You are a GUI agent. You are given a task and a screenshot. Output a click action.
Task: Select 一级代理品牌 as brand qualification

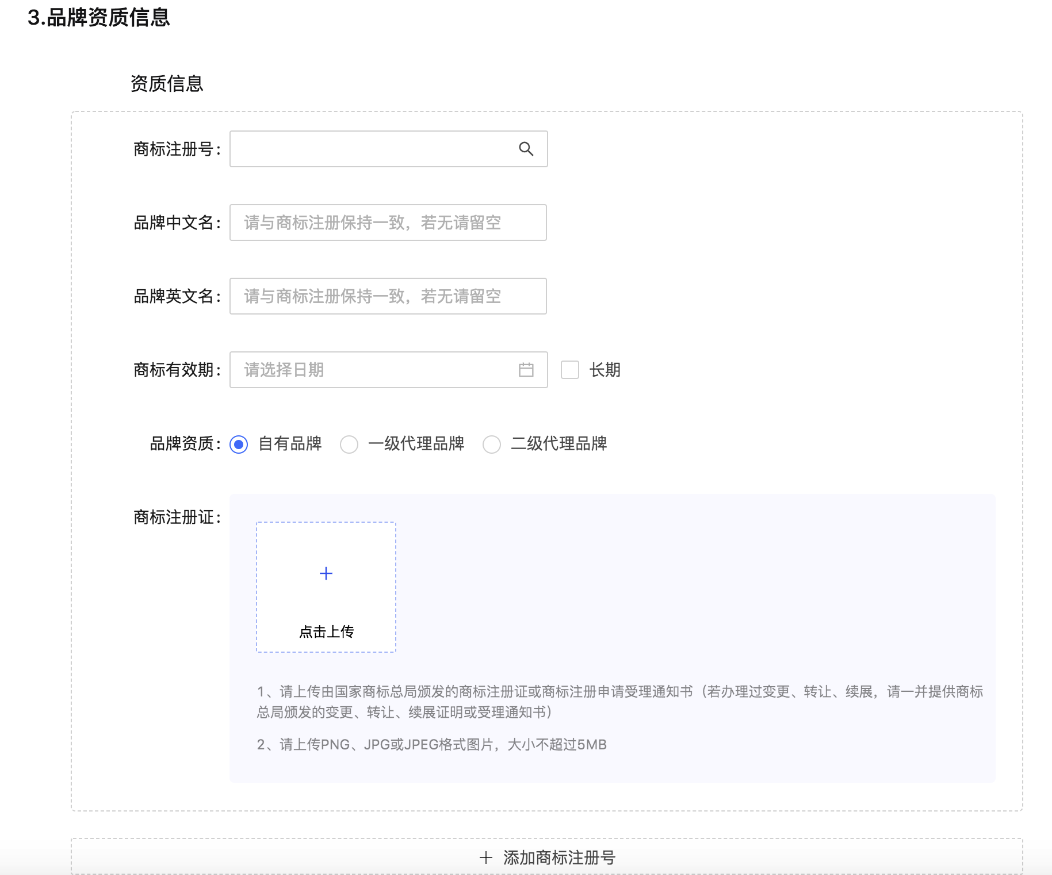pos(349,443)
